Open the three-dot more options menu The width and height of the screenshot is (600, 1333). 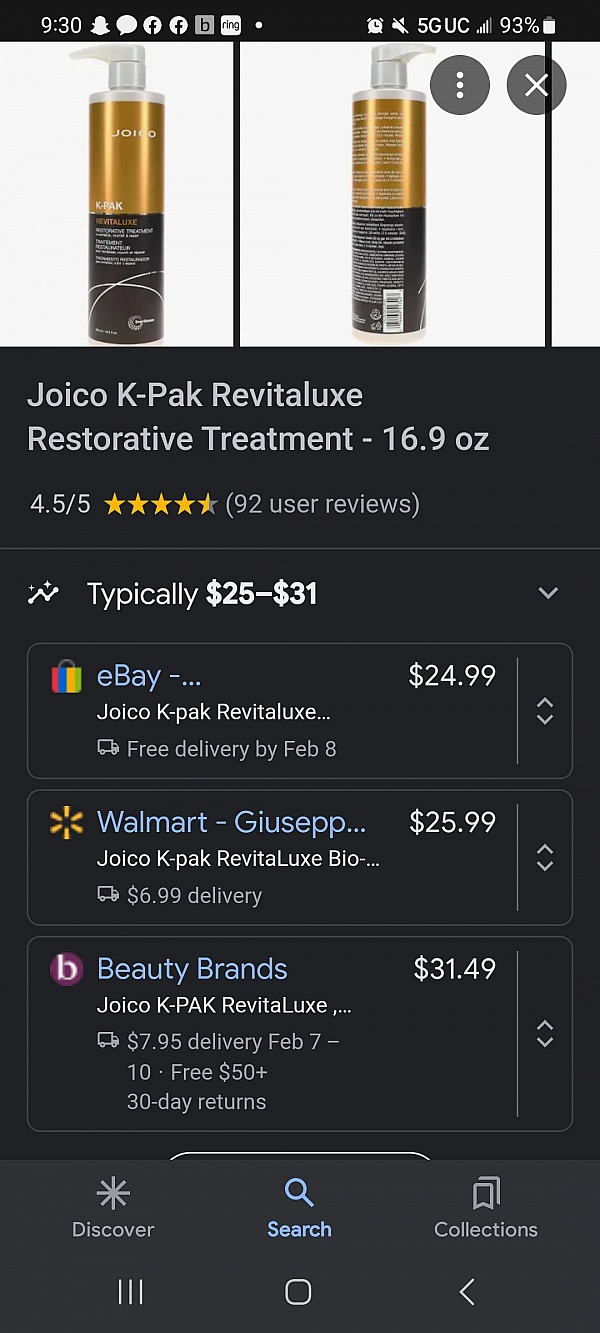click(460, 85)
